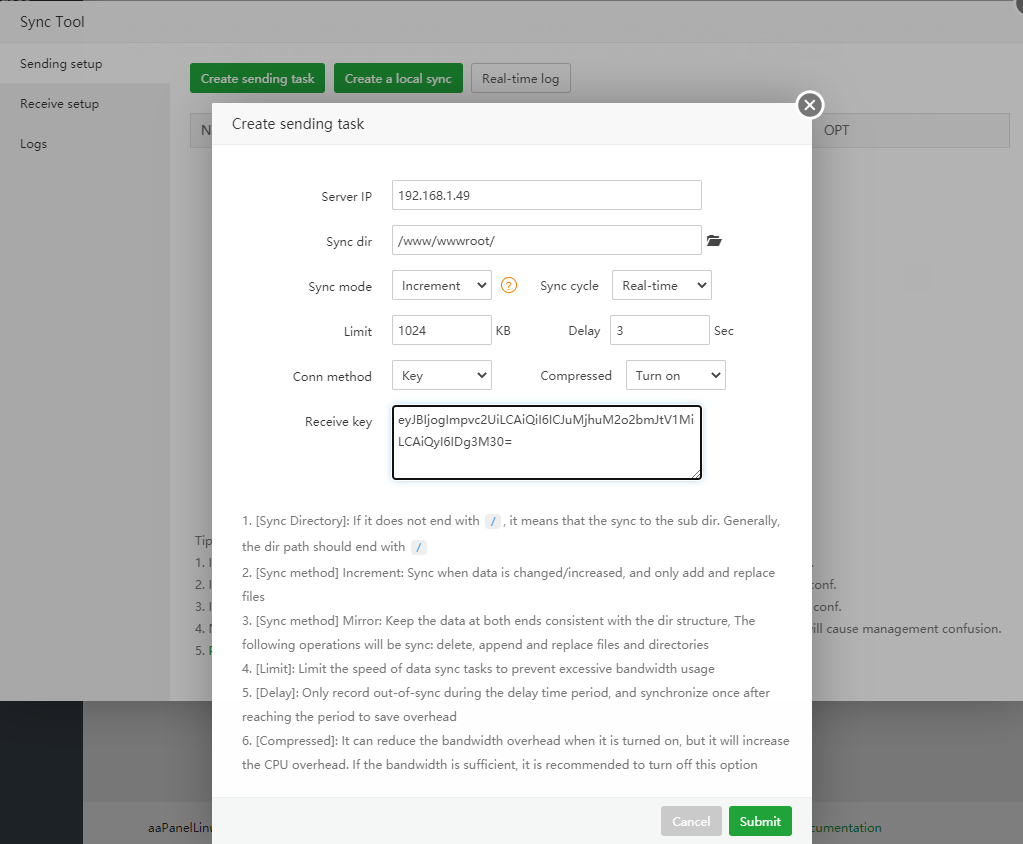Click the folder browse icon beside Sync dir
The image size is (1023, 844).
713,241
